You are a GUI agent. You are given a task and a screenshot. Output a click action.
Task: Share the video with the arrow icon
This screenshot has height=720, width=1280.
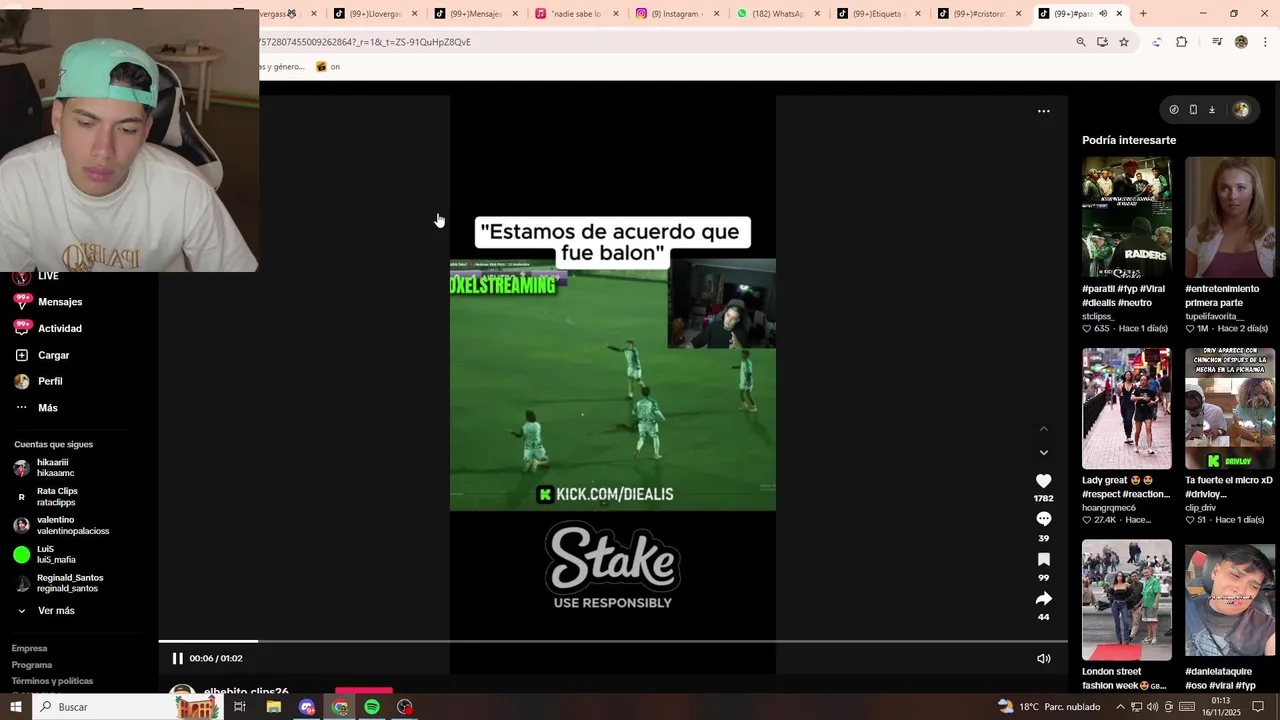pos(1043,598)
